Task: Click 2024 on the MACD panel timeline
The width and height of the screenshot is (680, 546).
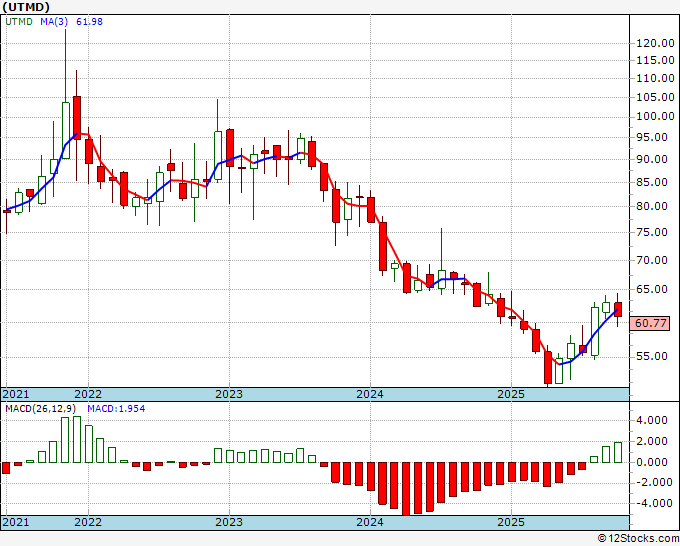Action: click(x=370, y=523)
